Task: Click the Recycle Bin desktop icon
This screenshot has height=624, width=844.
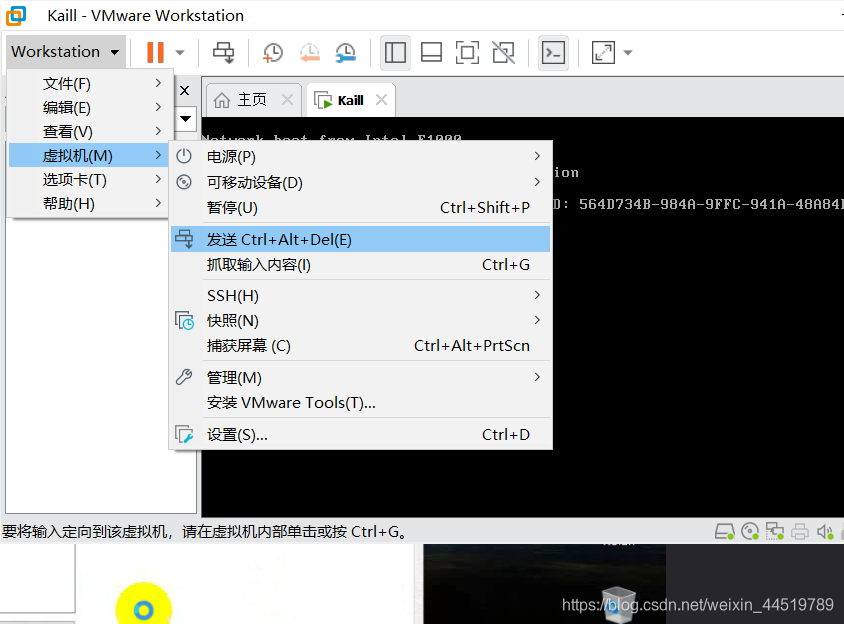Action: coord(618,605)
